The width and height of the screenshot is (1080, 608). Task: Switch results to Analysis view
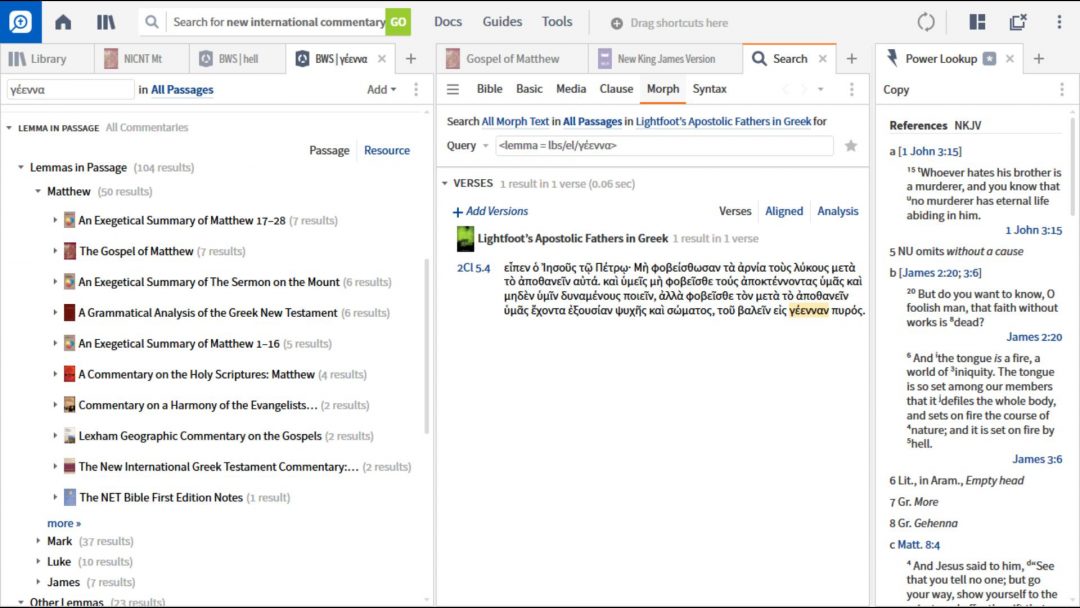[837, 211]
